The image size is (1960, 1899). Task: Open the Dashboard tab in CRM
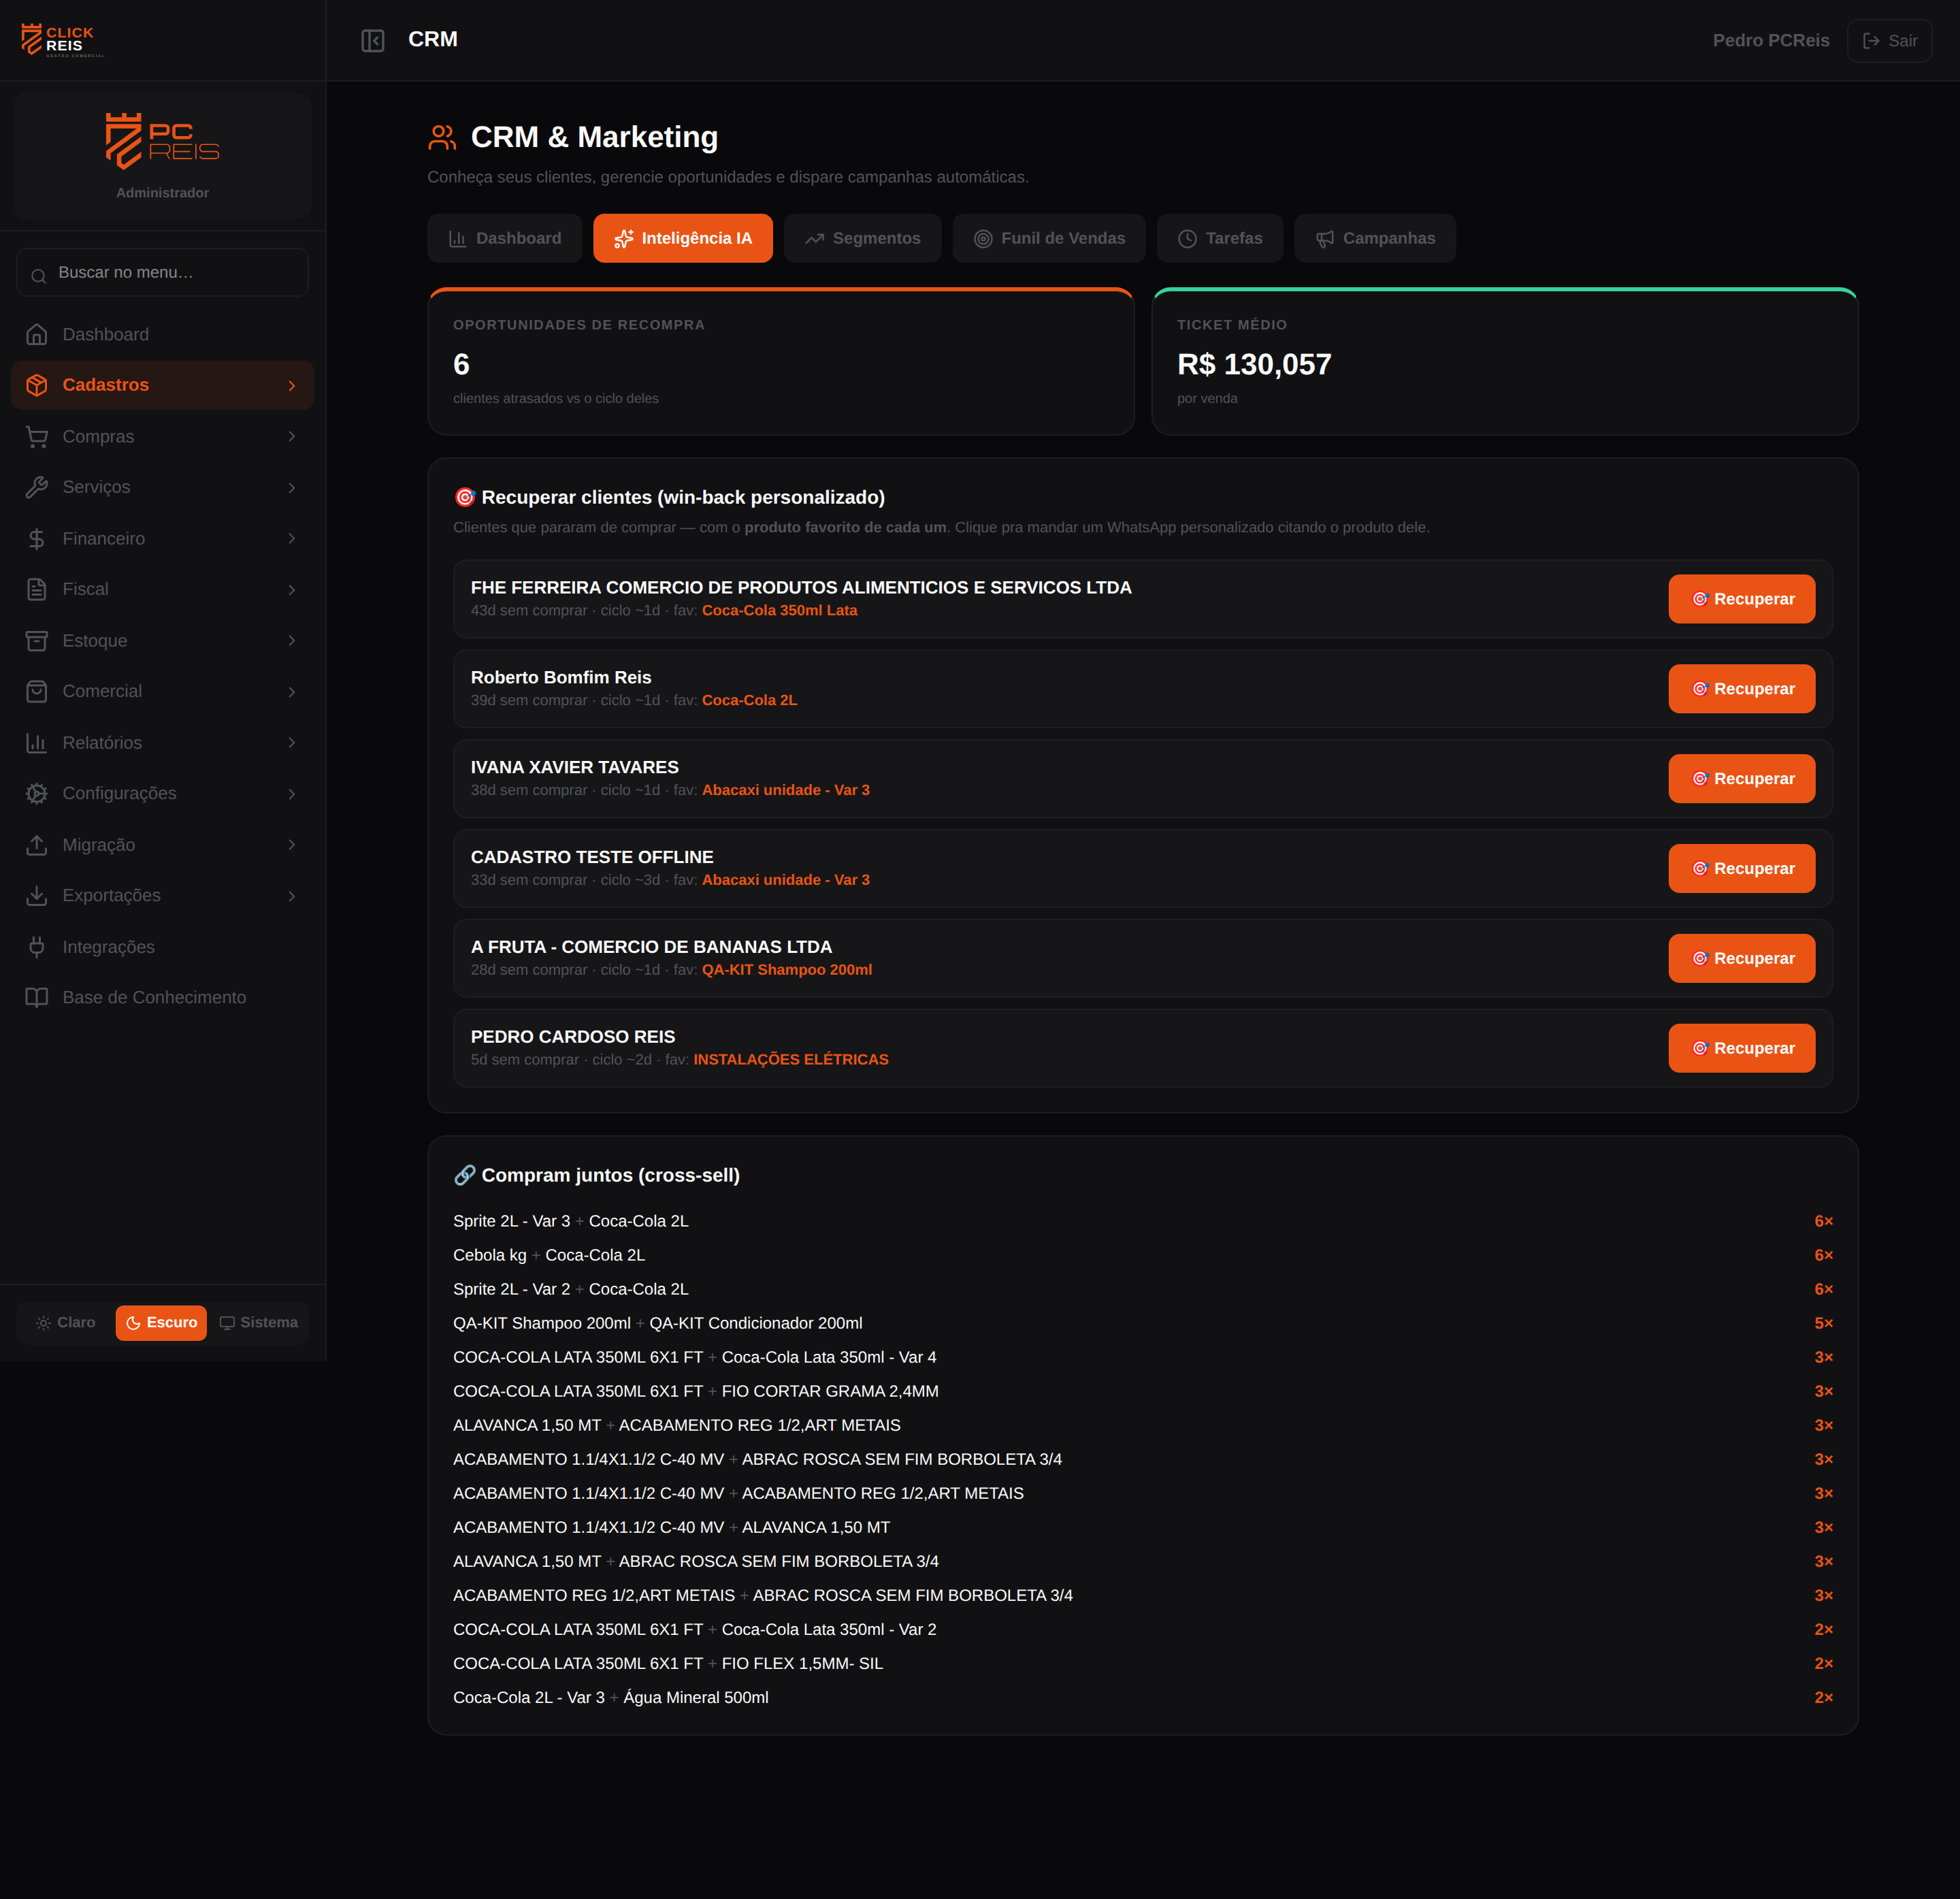(505, 238)
